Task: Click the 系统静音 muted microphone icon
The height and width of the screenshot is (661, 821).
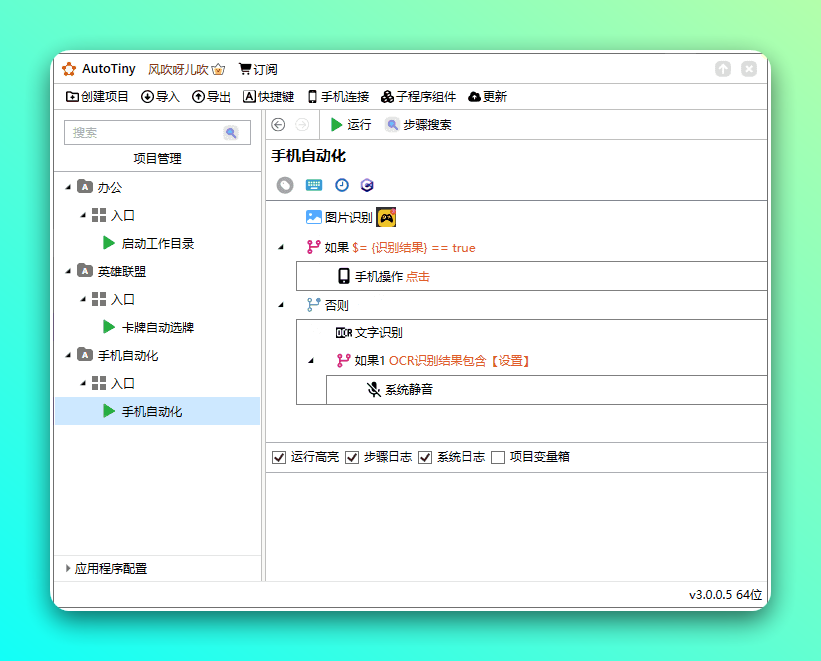Action: 374,390
